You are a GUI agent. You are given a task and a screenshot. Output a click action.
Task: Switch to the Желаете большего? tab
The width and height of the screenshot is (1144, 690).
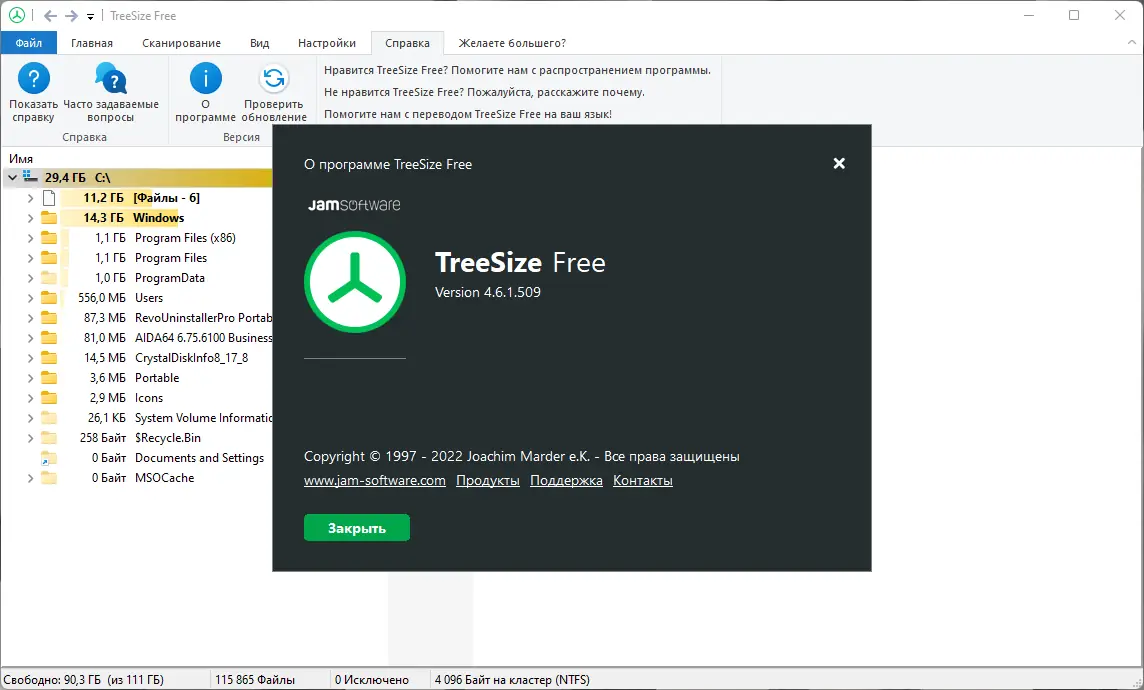[x=512, y=43]
